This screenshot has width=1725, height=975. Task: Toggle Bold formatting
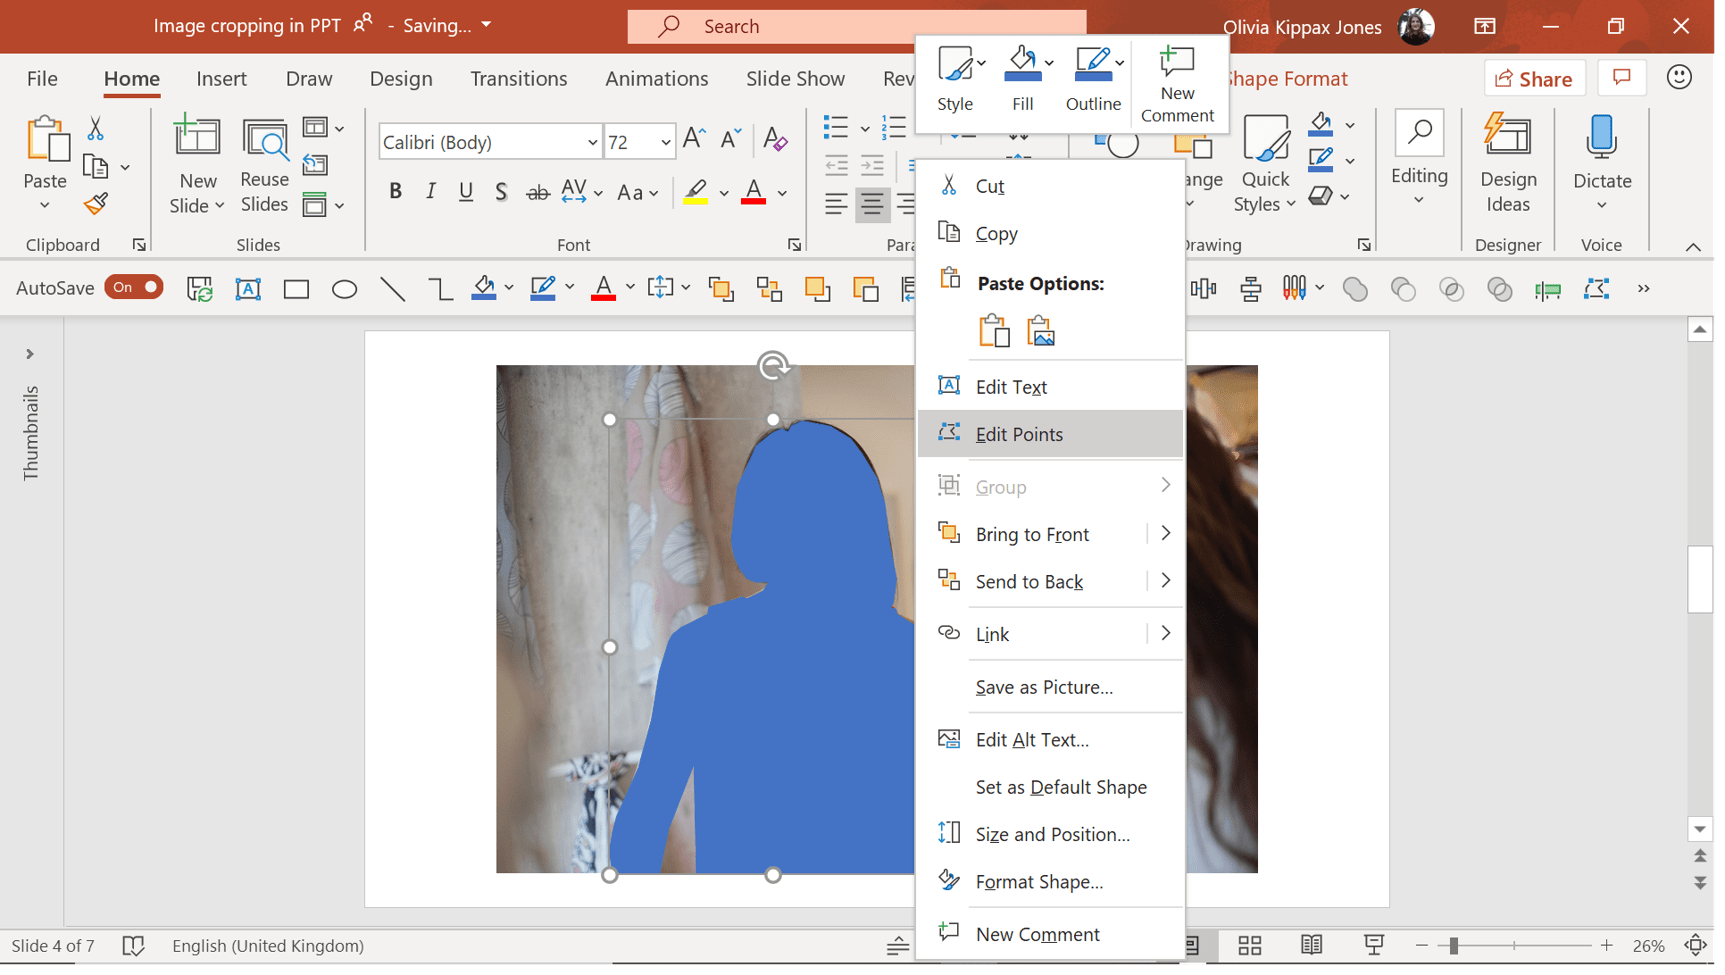[398, 193]
